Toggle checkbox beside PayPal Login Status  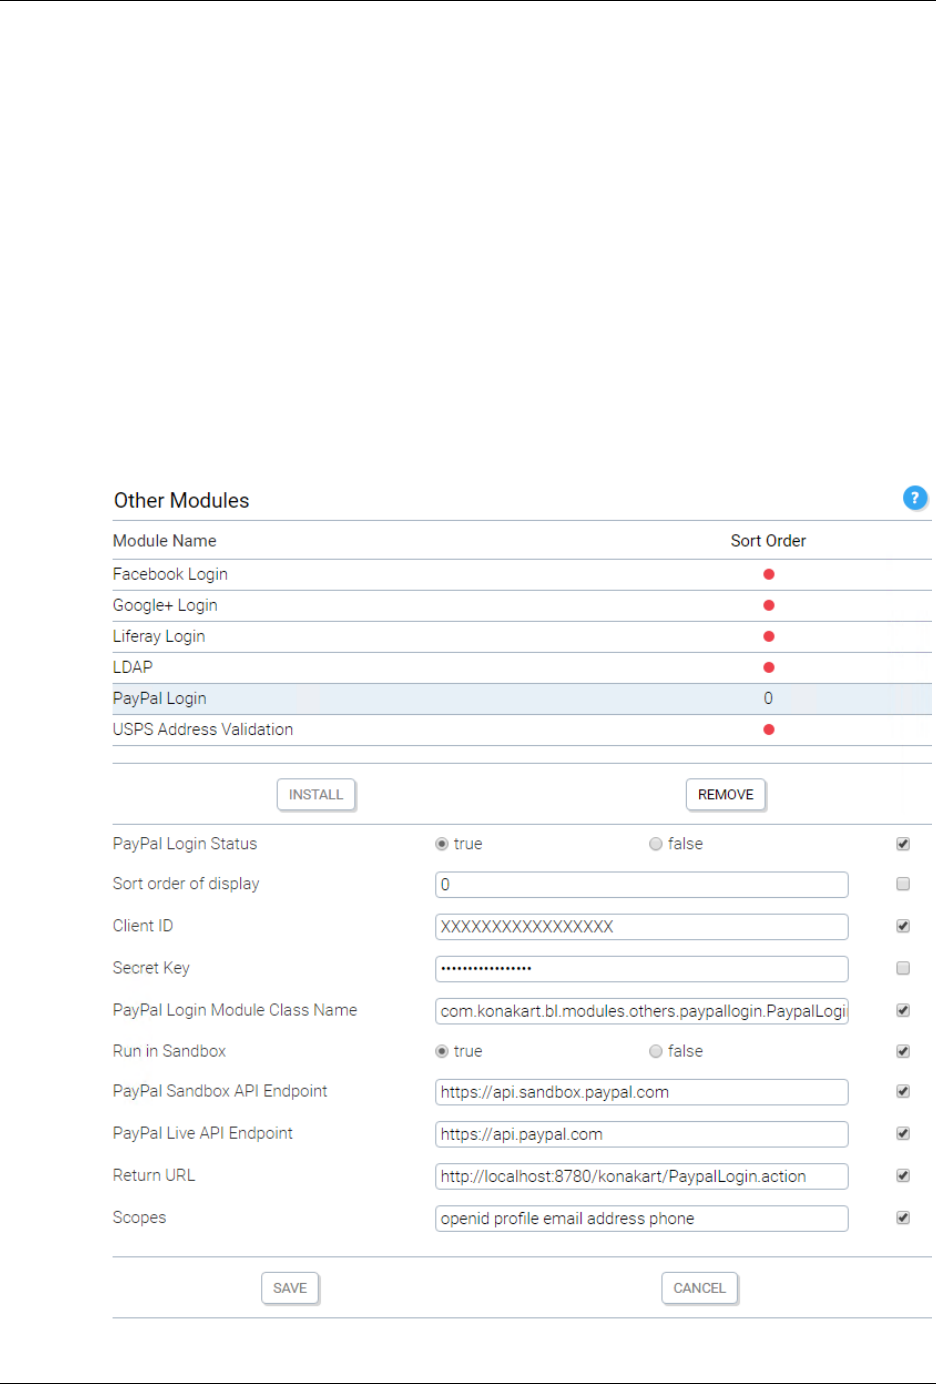point(903,844)
